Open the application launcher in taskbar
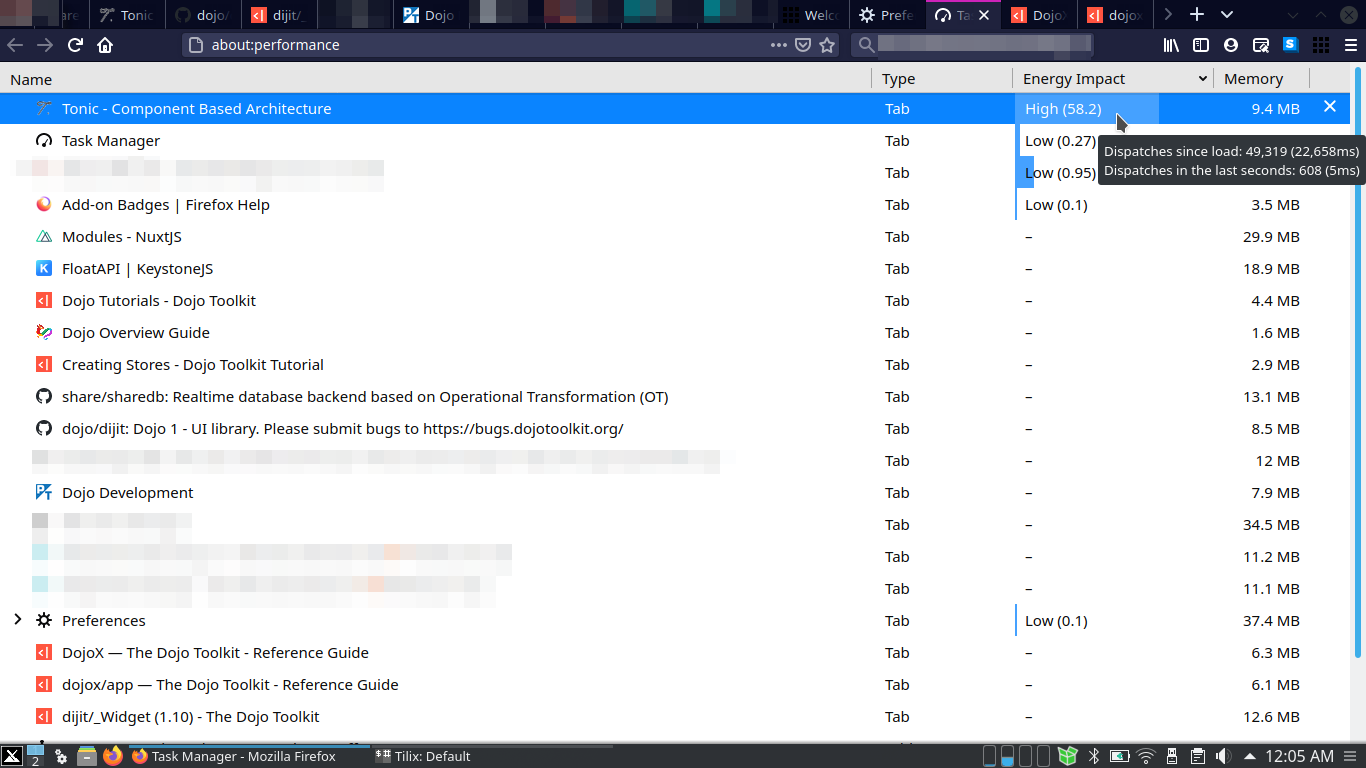The width and height of the screenshot is (1366, 768). pyautogui.click(x=12, y=756)
